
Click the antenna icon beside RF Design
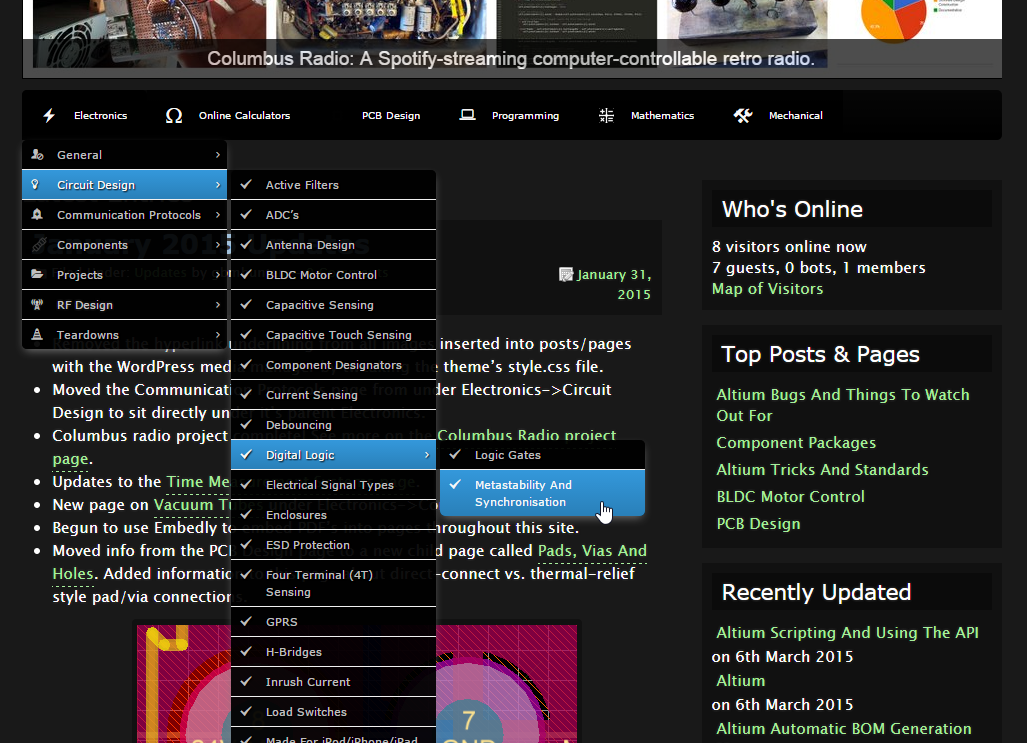37,305
